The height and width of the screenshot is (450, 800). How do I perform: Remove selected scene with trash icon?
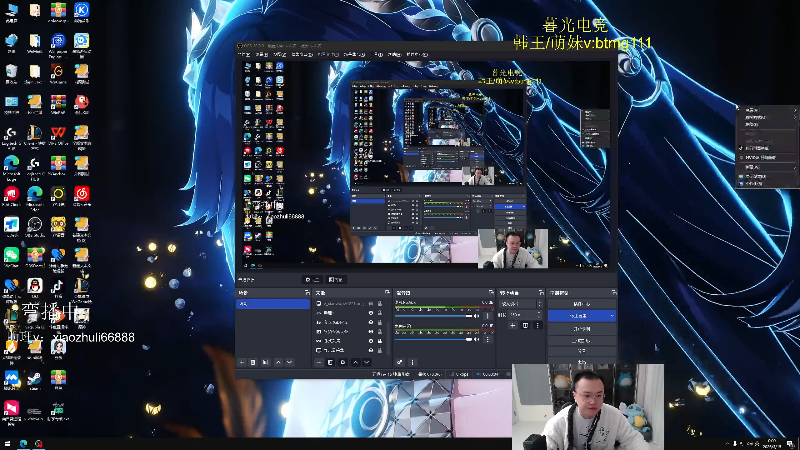(253, 362)
